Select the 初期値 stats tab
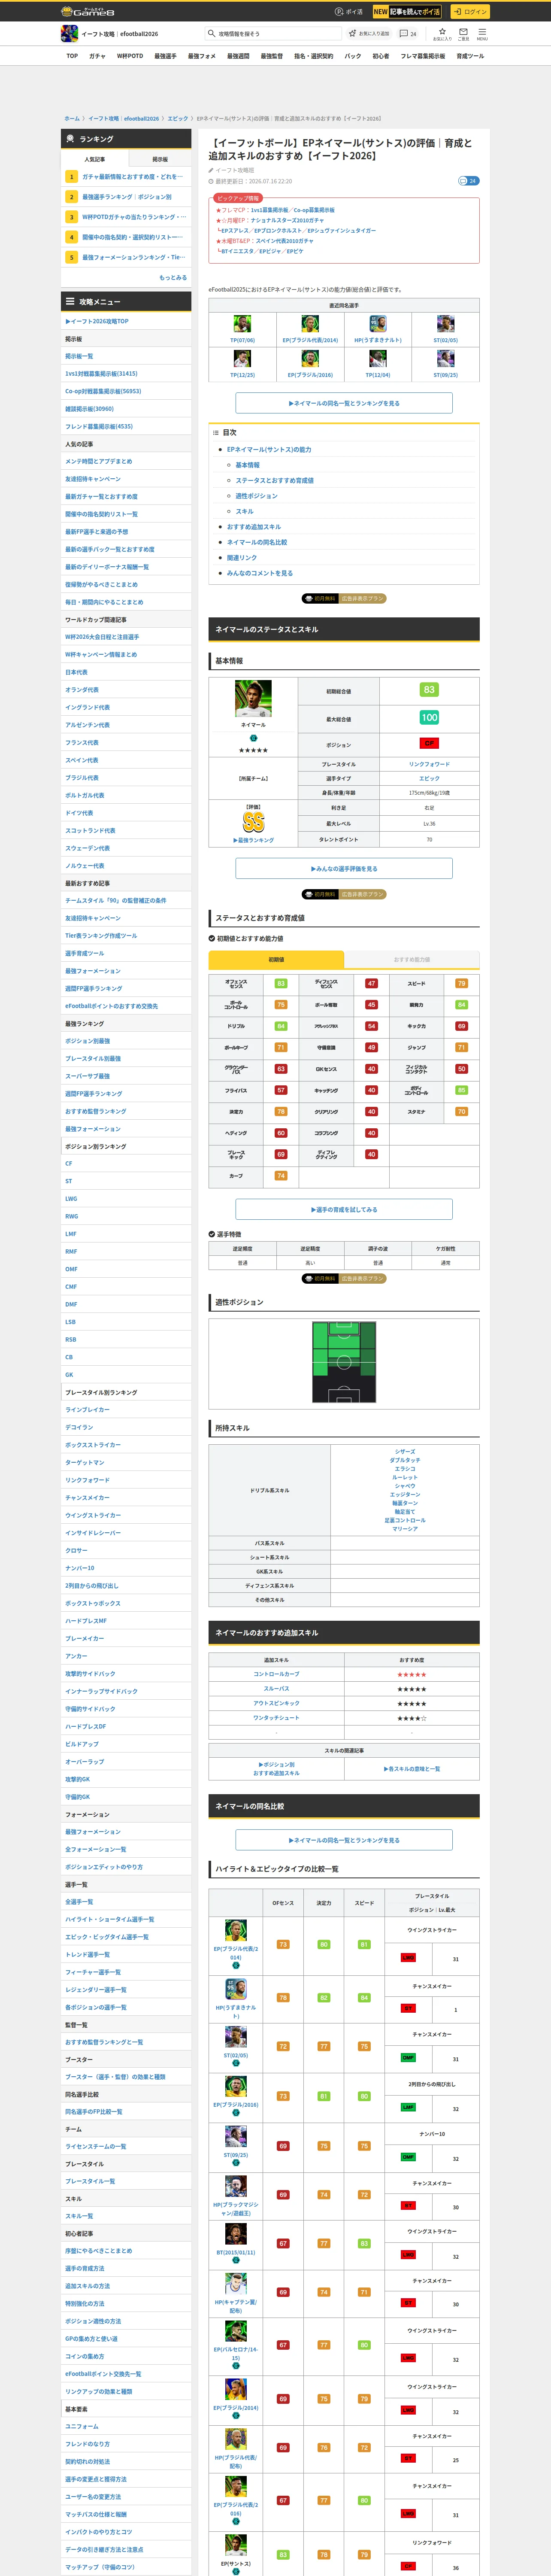Viewport: 551px width, 2576px height. (x=276, y=959)
